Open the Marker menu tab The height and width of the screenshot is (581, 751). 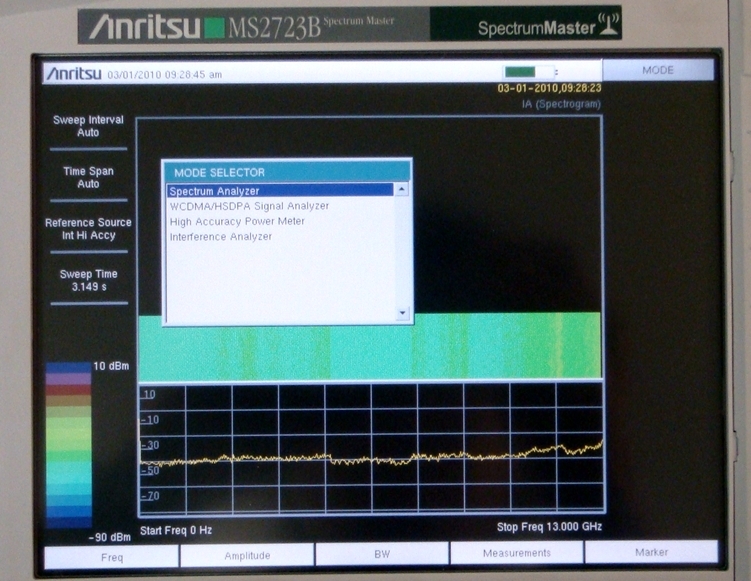[651, 552]
